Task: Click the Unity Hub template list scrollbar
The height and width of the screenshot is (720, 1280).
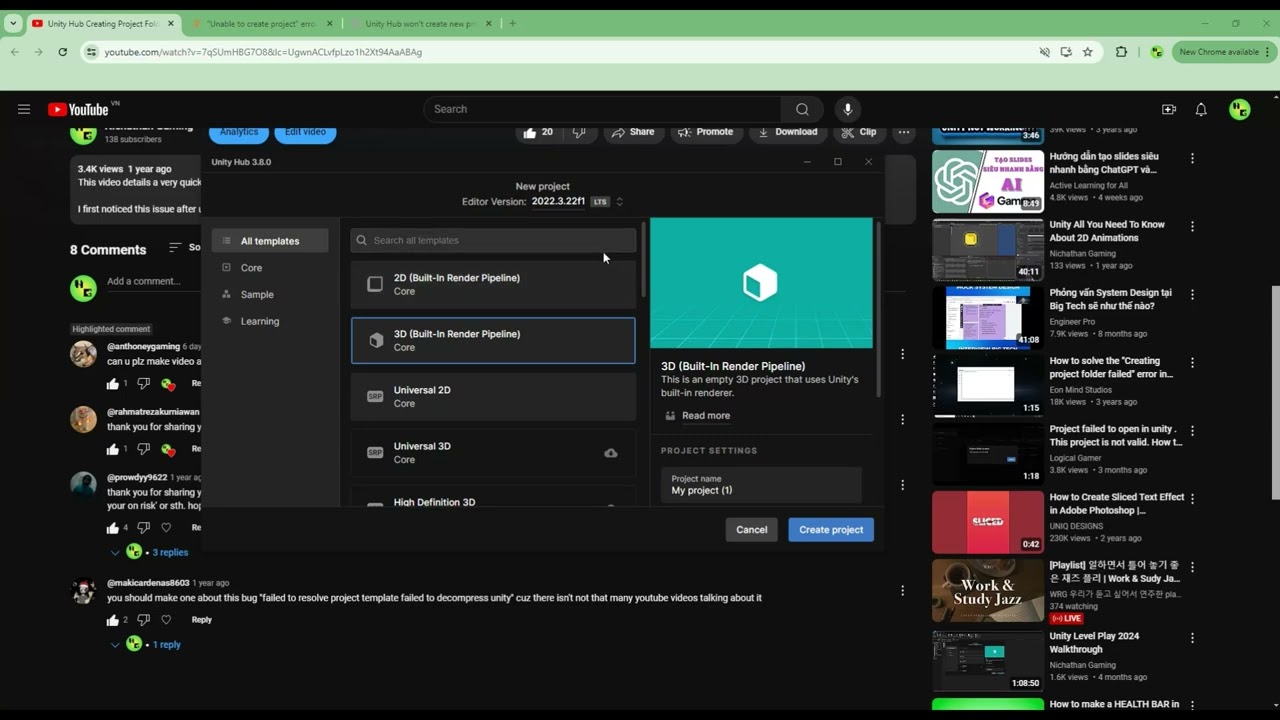Action: coord(643,260)
